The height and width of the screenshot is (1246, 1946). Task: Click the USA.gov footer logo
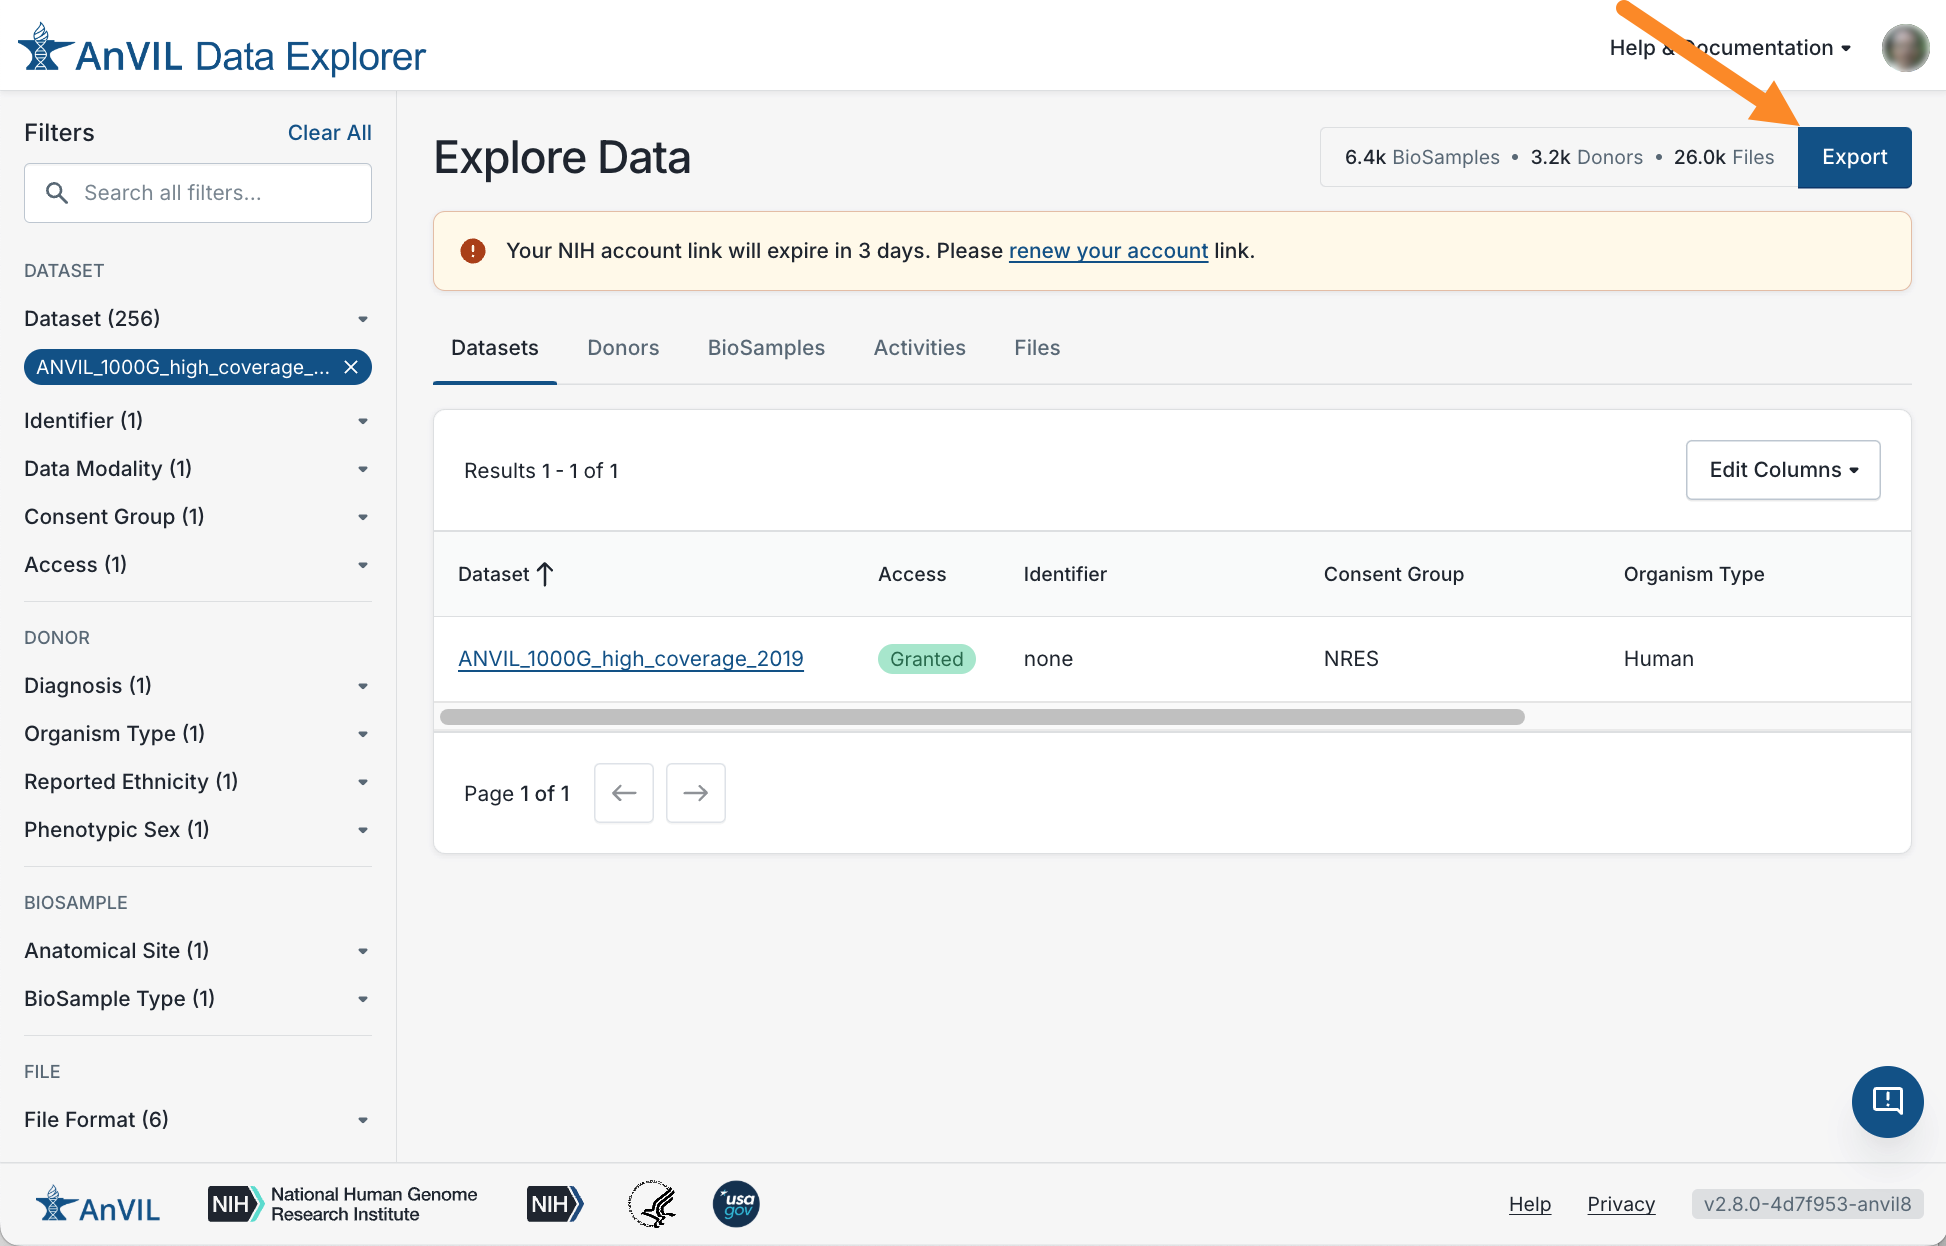(x=736, y=1204)
